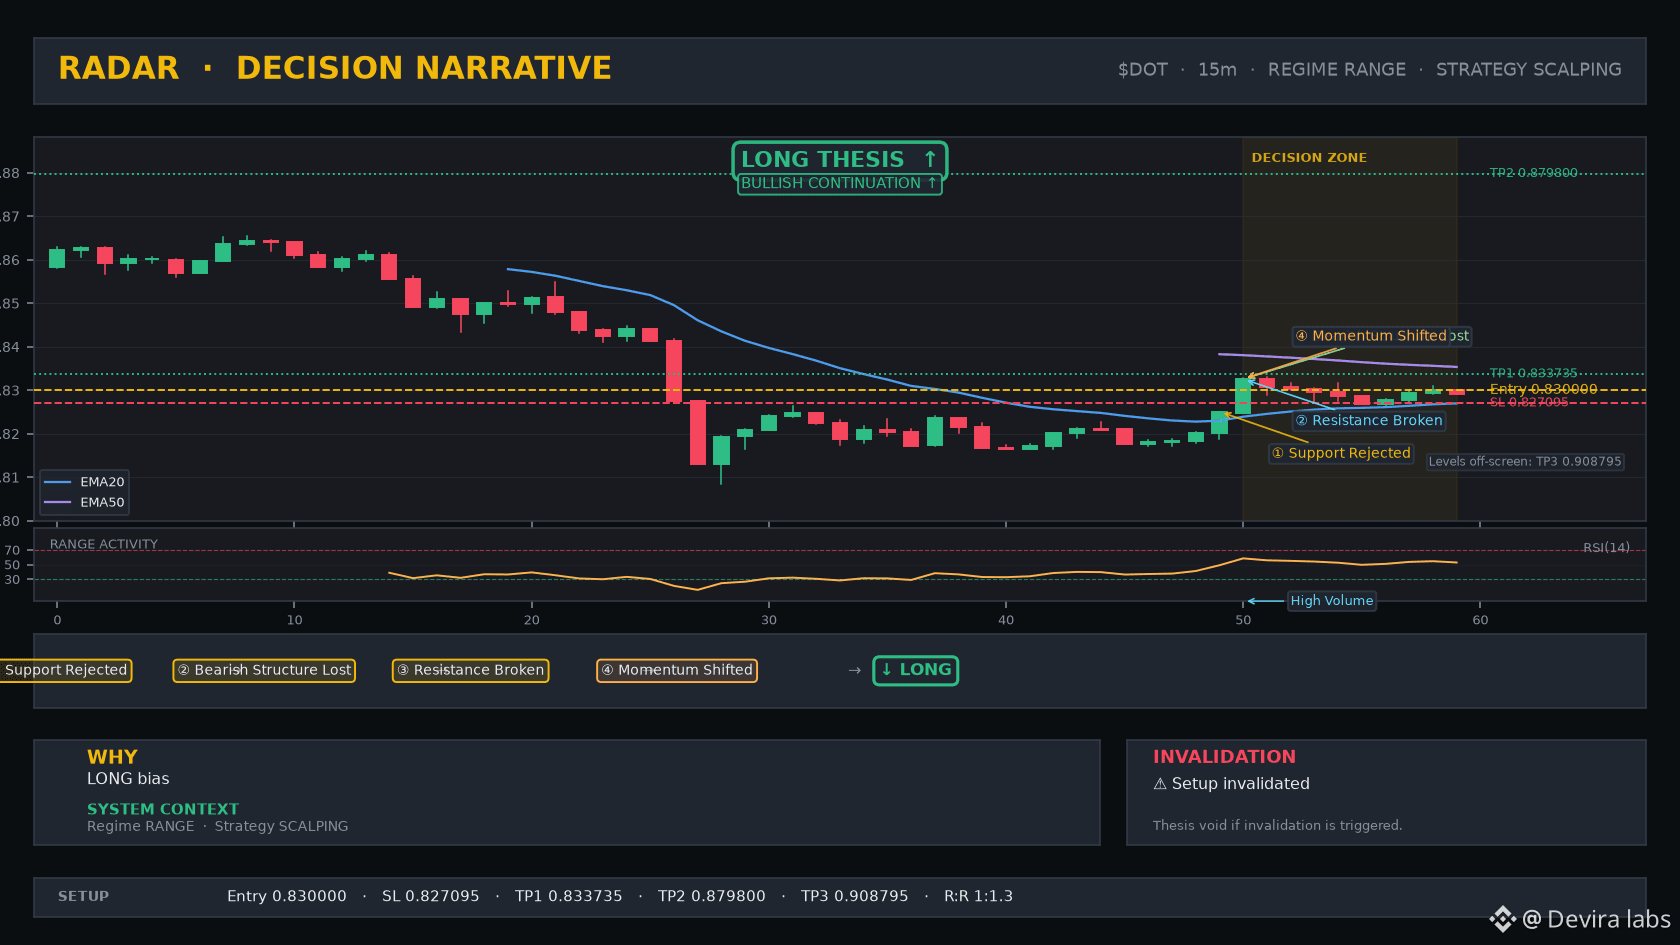Click the BULLISH CONTINUATION label

839,183
